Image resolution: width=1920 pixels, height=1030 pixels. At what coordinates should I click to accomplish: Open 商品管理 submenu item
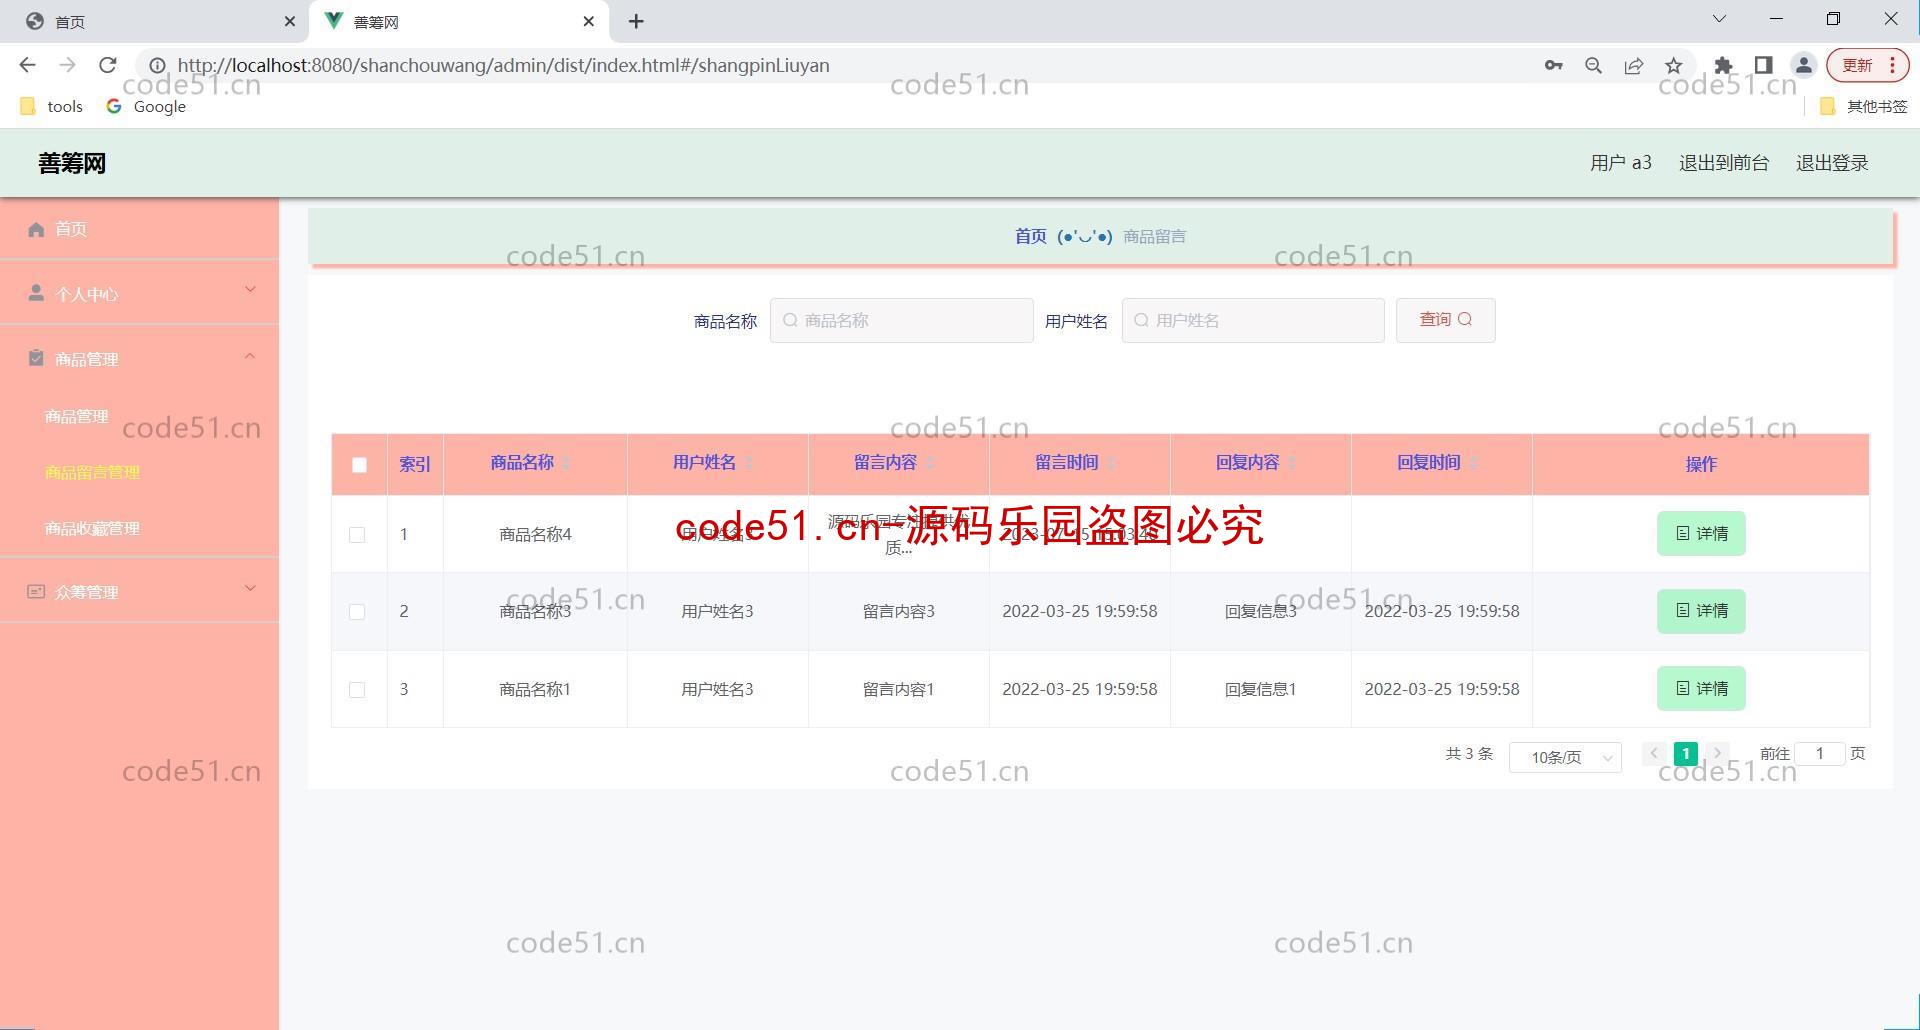coord(76,416)
